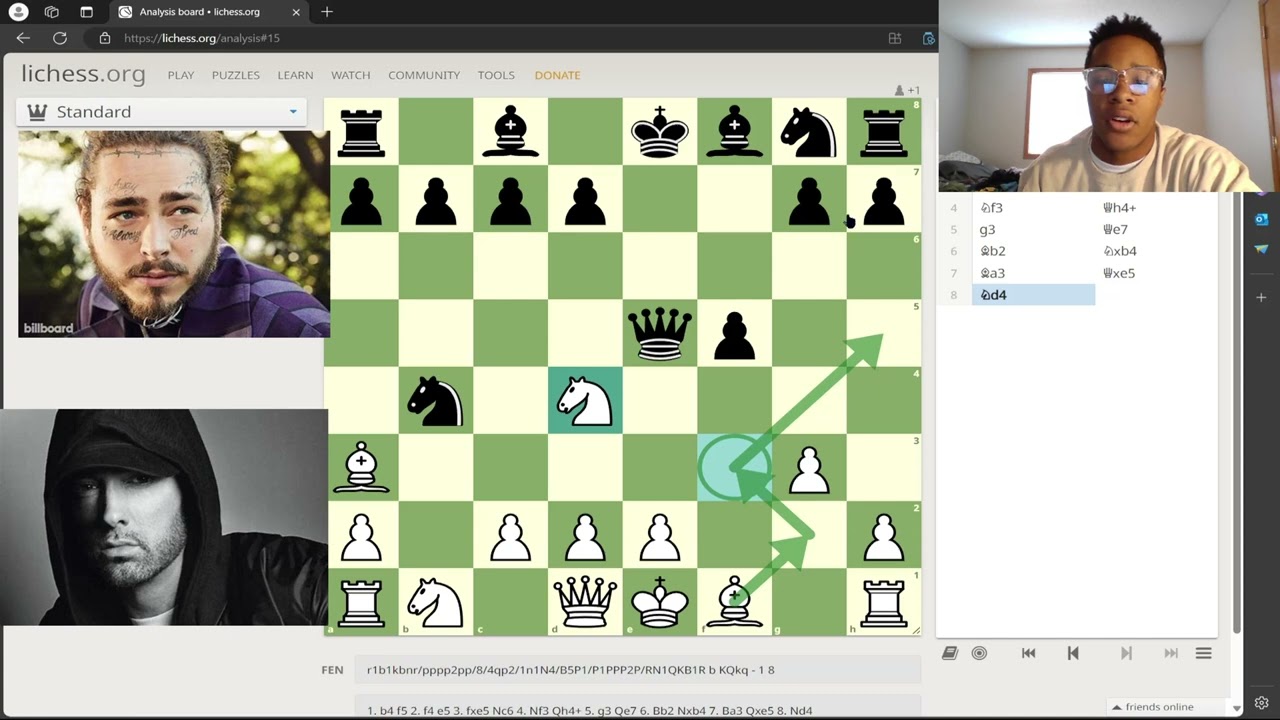This screenshot has width=1280, height=720.
Task: Select the white knight on d4
Action: (x=585, y=401)
